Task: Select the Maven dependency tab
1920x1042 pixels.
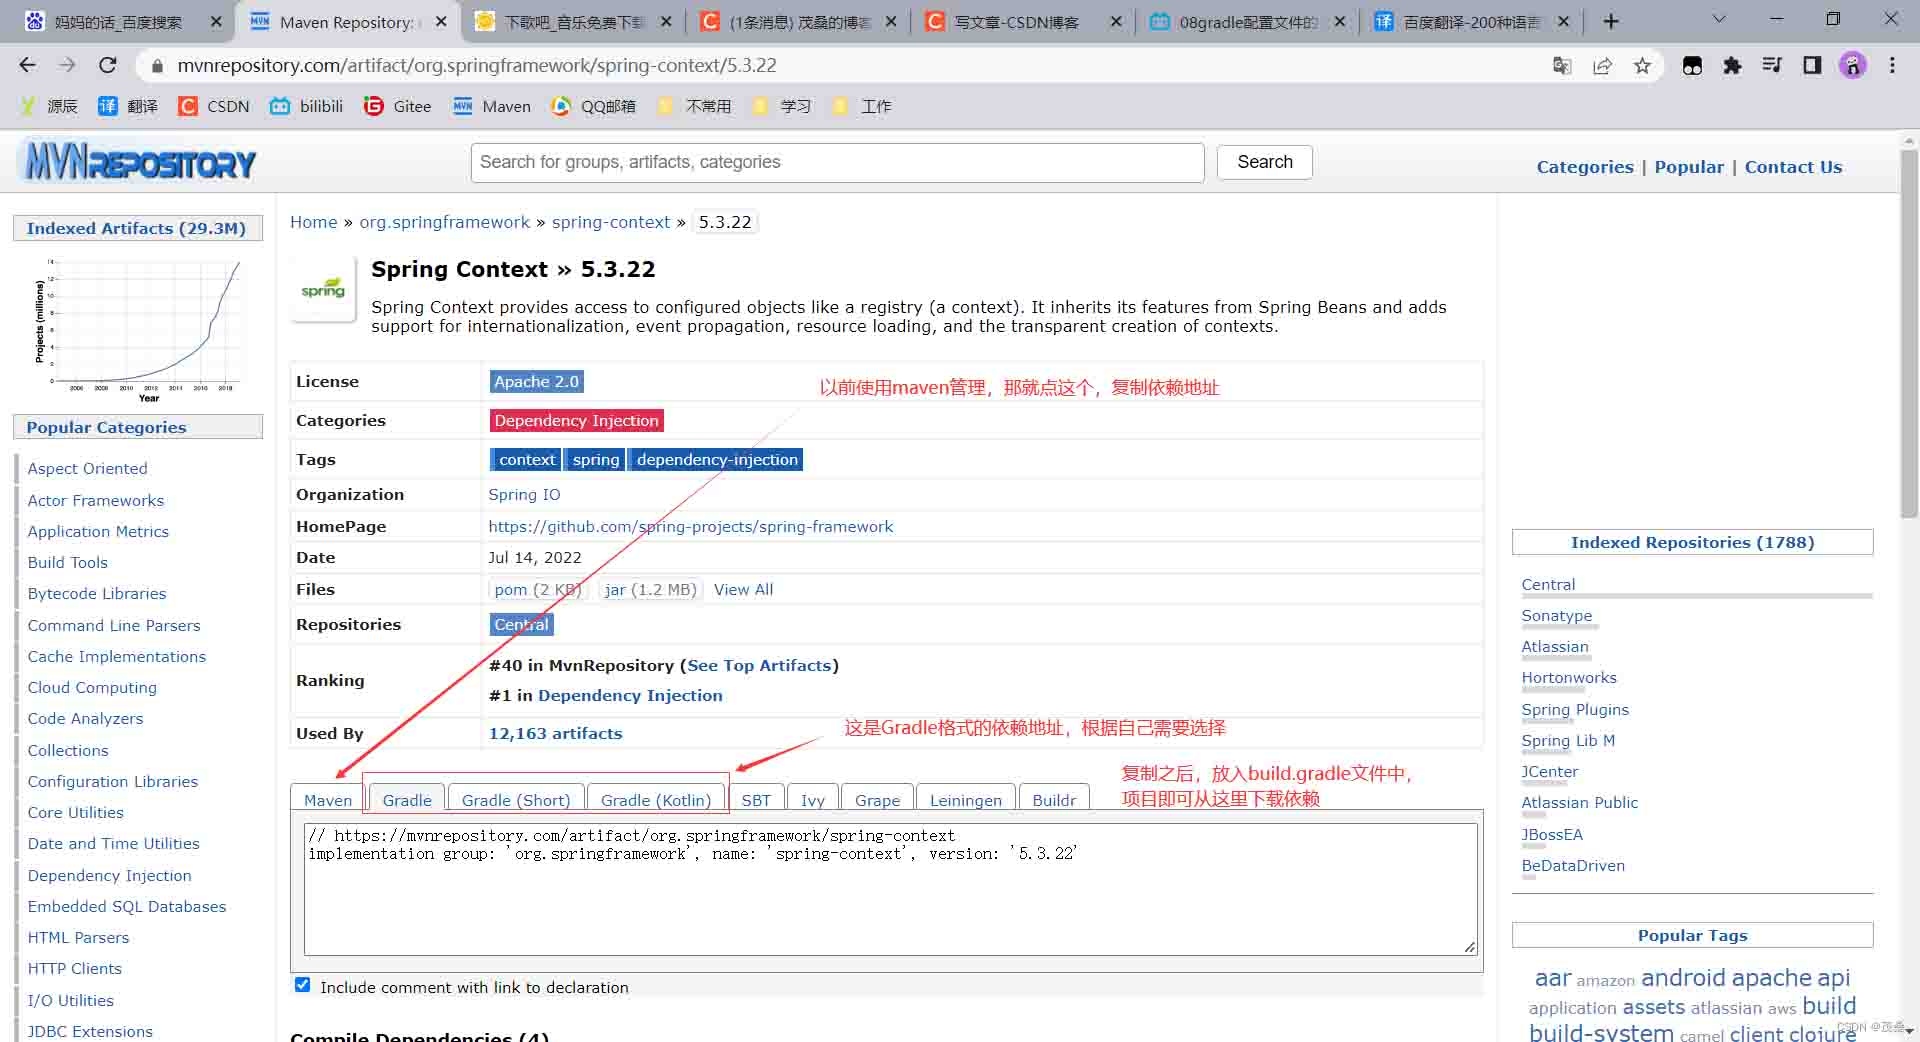Action: coord(328,799)
